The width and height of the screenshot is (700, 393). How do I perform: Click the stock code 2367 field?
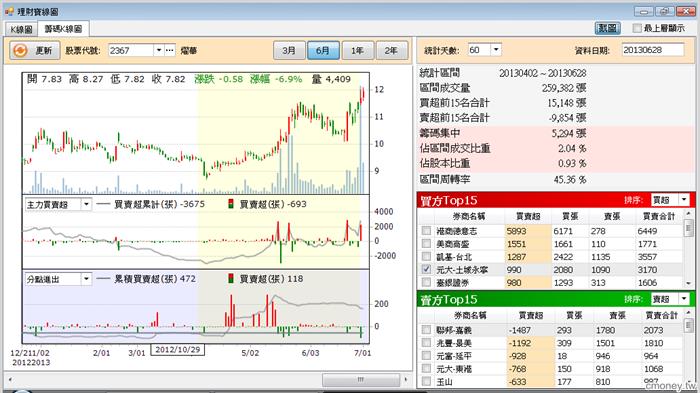click(x=131, y=50)
